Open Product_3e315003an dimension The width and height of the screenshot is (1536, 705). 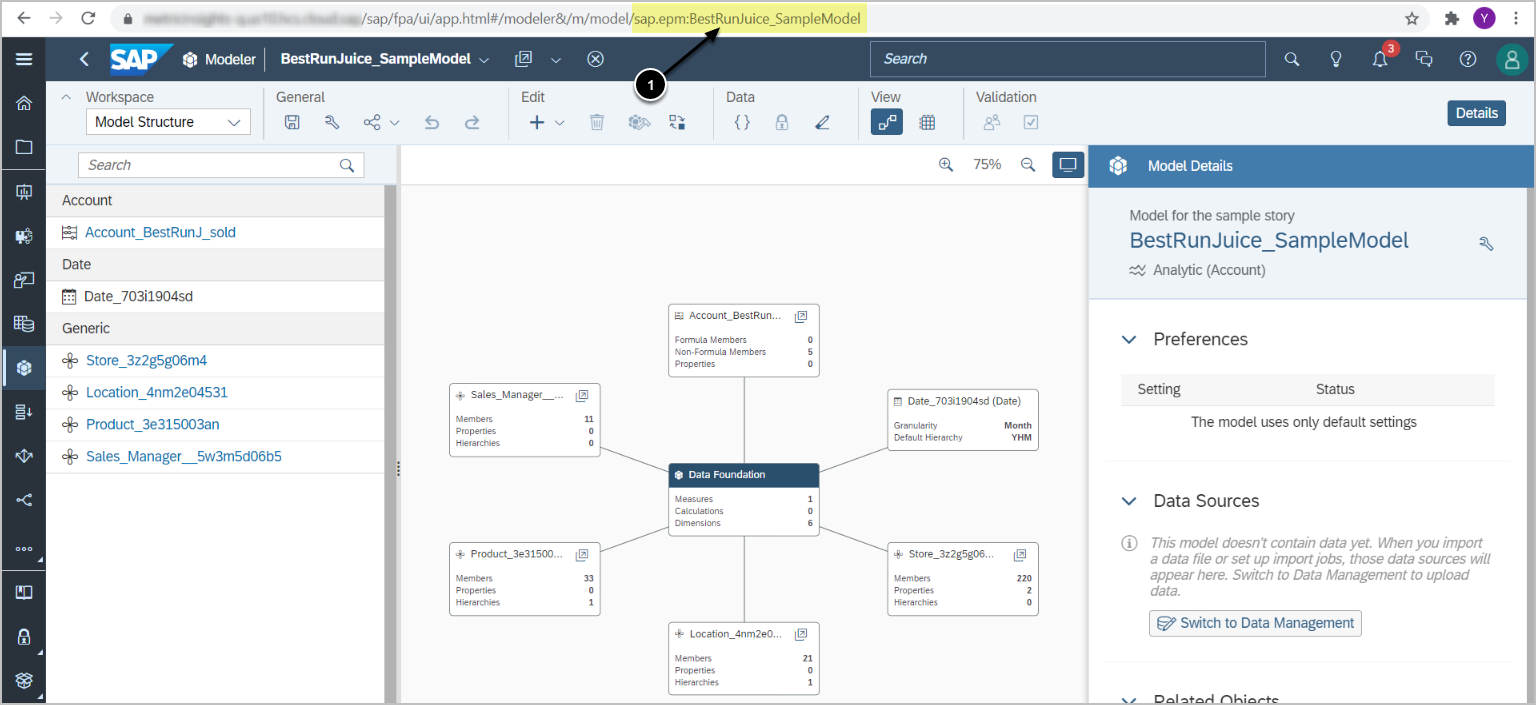tap(152, 424)
